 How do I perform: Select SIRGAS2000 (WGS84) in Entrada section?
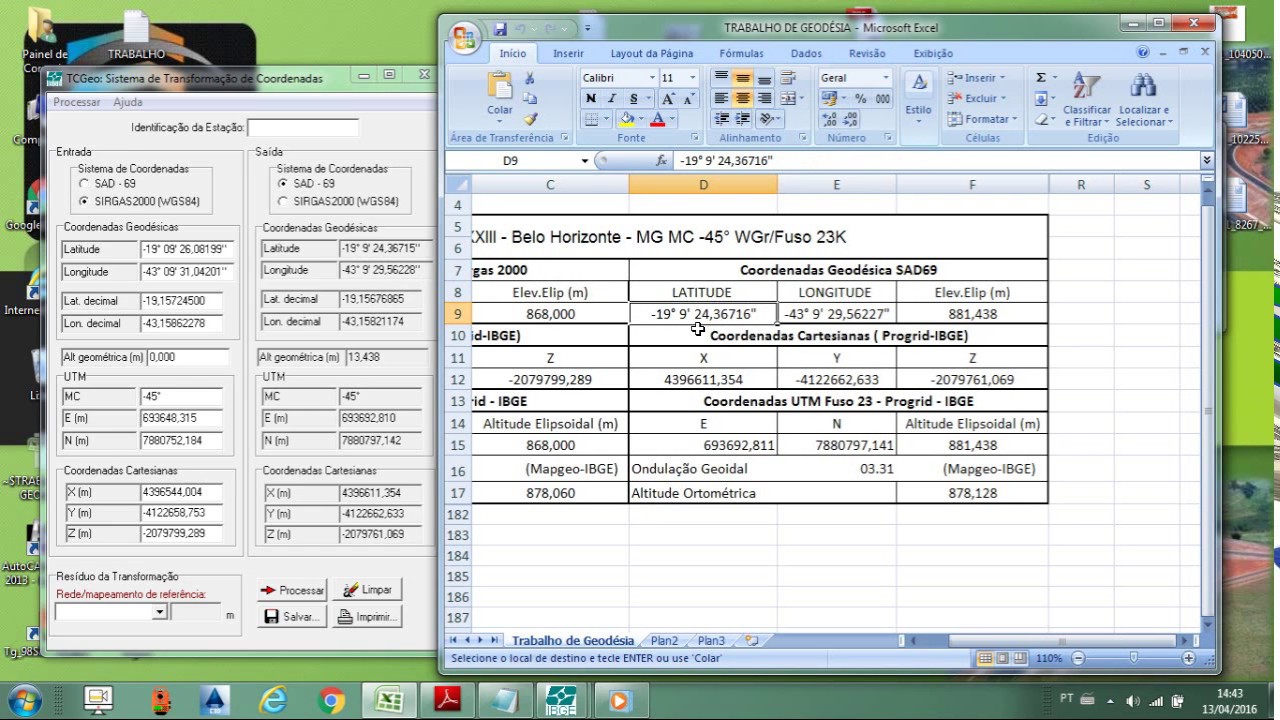[84, 201]
